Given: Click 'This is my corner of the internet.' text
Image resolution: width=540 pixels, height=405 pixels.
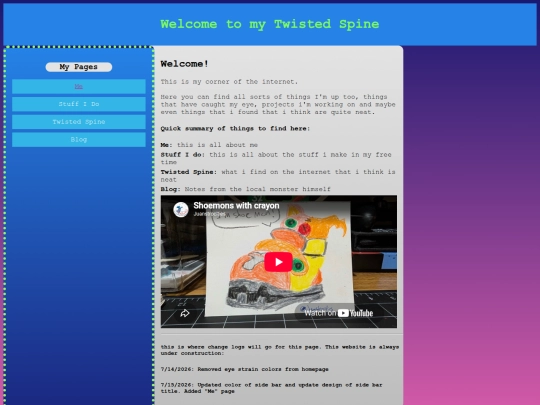Looking at the screenshot, I should (229, 82).
